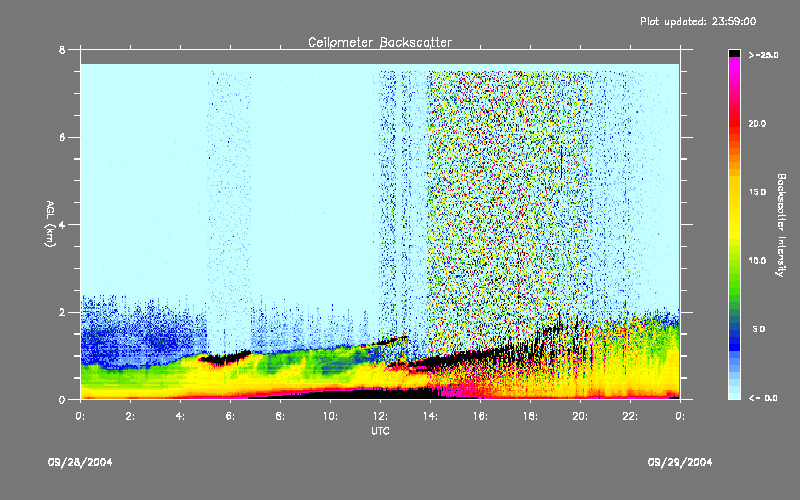
Task: Click the x-axis tick label '18:'
Action: pyautogui.click(x=530, y=416)
